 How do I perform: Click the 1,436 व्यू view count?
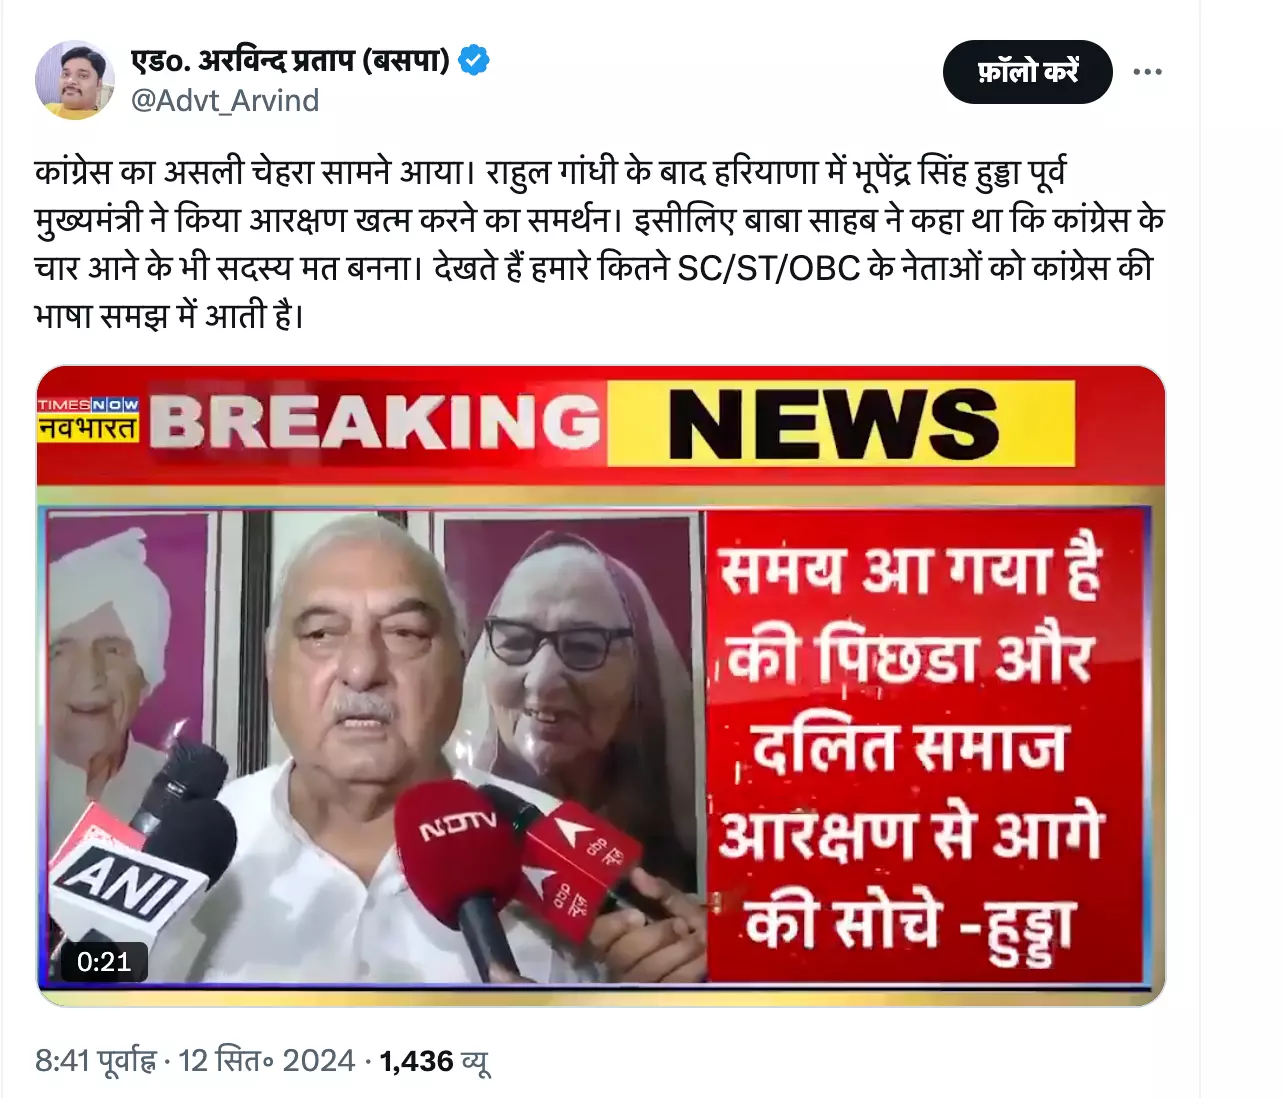coord(434,1061)
